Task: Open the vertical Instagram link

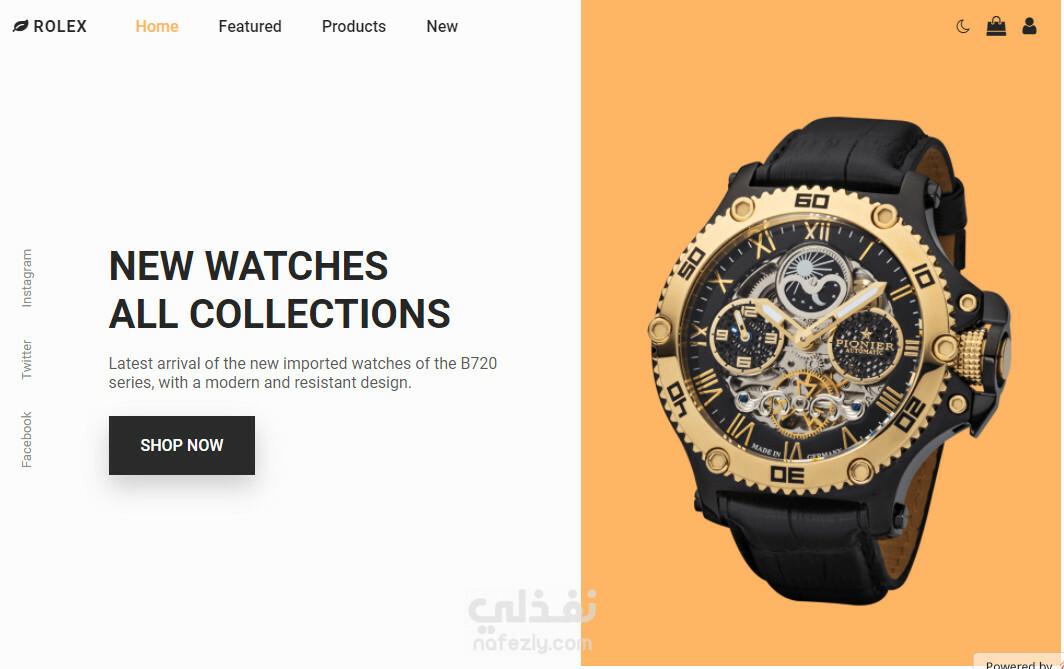Action: pos(26,278)
